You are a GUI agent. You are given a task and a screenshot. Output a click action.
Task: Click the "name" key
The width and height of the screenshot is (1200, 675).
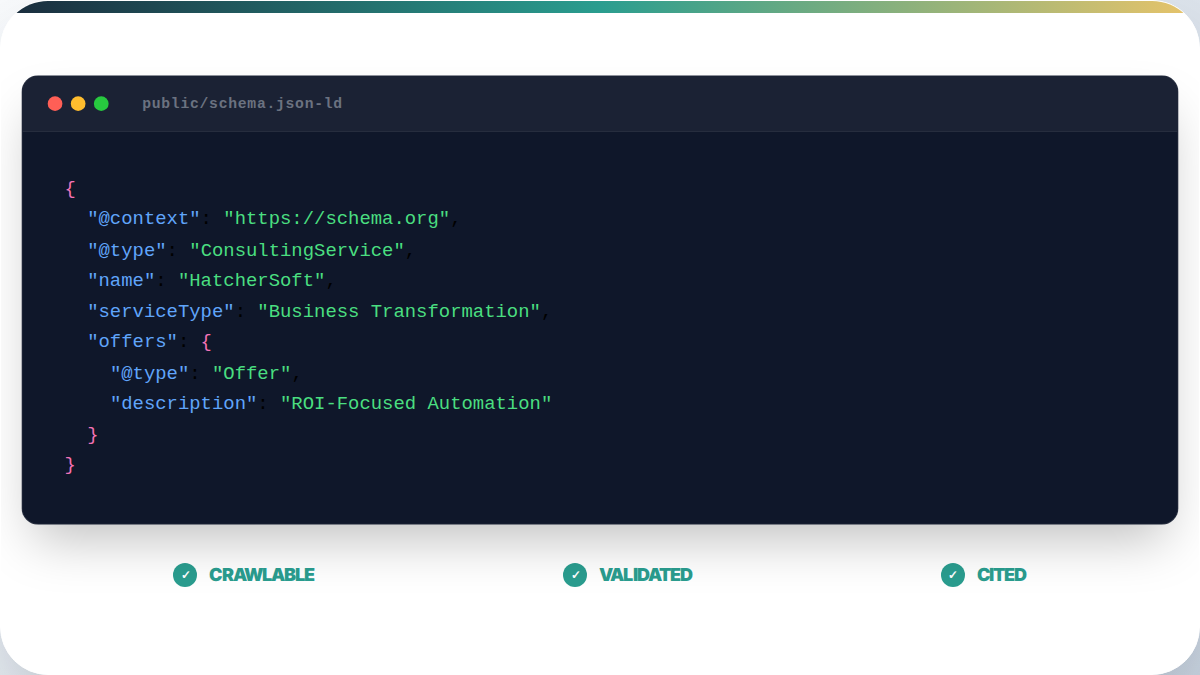click(121, 281)
